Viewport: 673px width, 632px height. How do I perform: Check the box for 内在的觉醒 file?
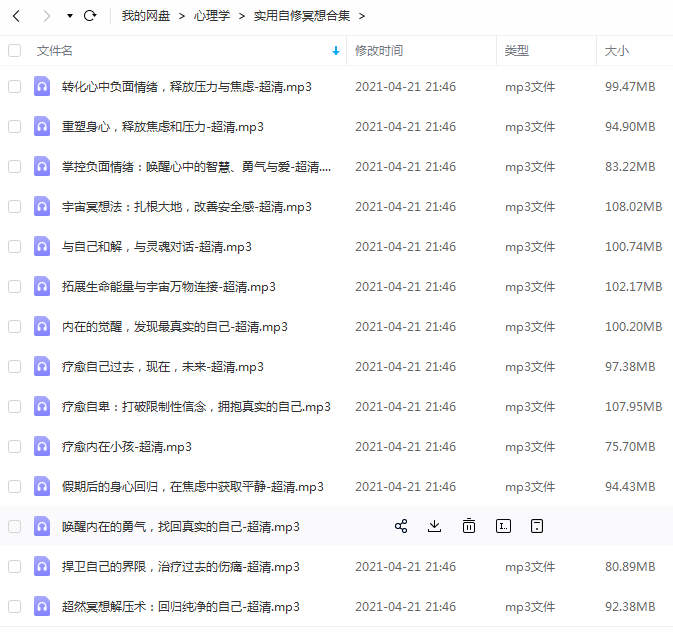[15, 327]
